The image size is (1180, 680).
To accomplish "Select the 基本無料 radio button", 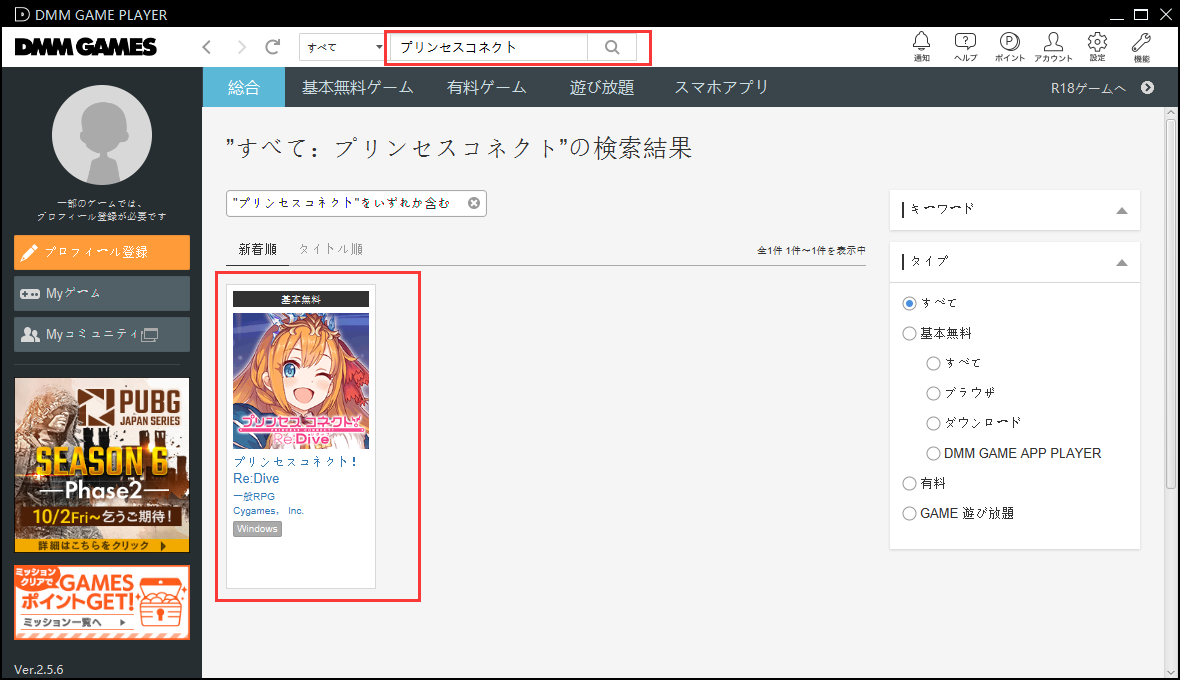I will tap(909, 333).
